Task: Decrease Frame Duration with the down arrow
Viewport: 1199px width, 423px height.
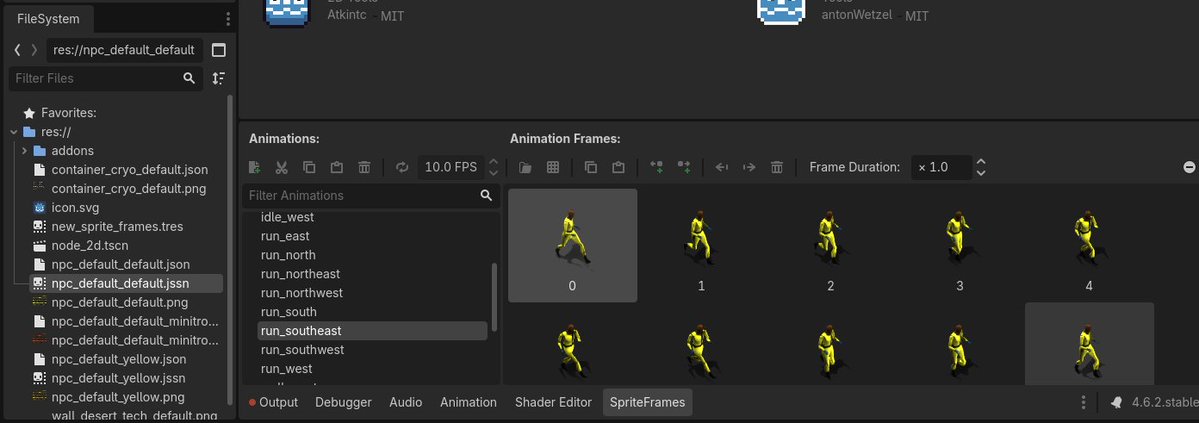Action: pyautogui.click(x=981, y=173)
